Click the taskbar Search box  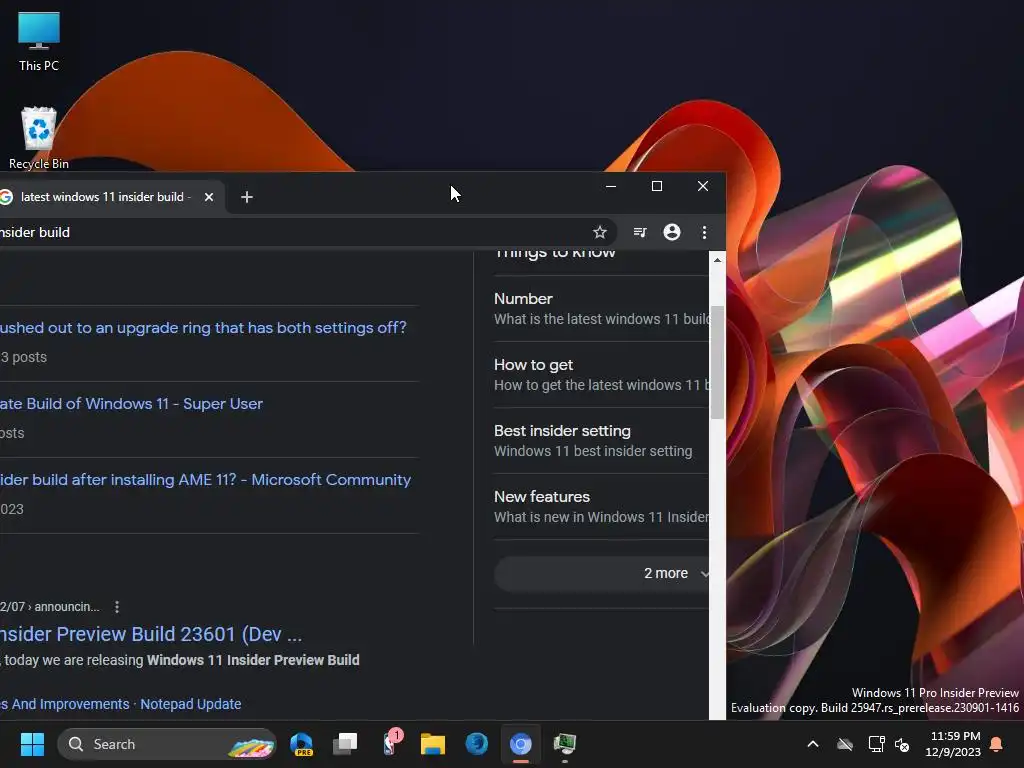coord(167,744)
